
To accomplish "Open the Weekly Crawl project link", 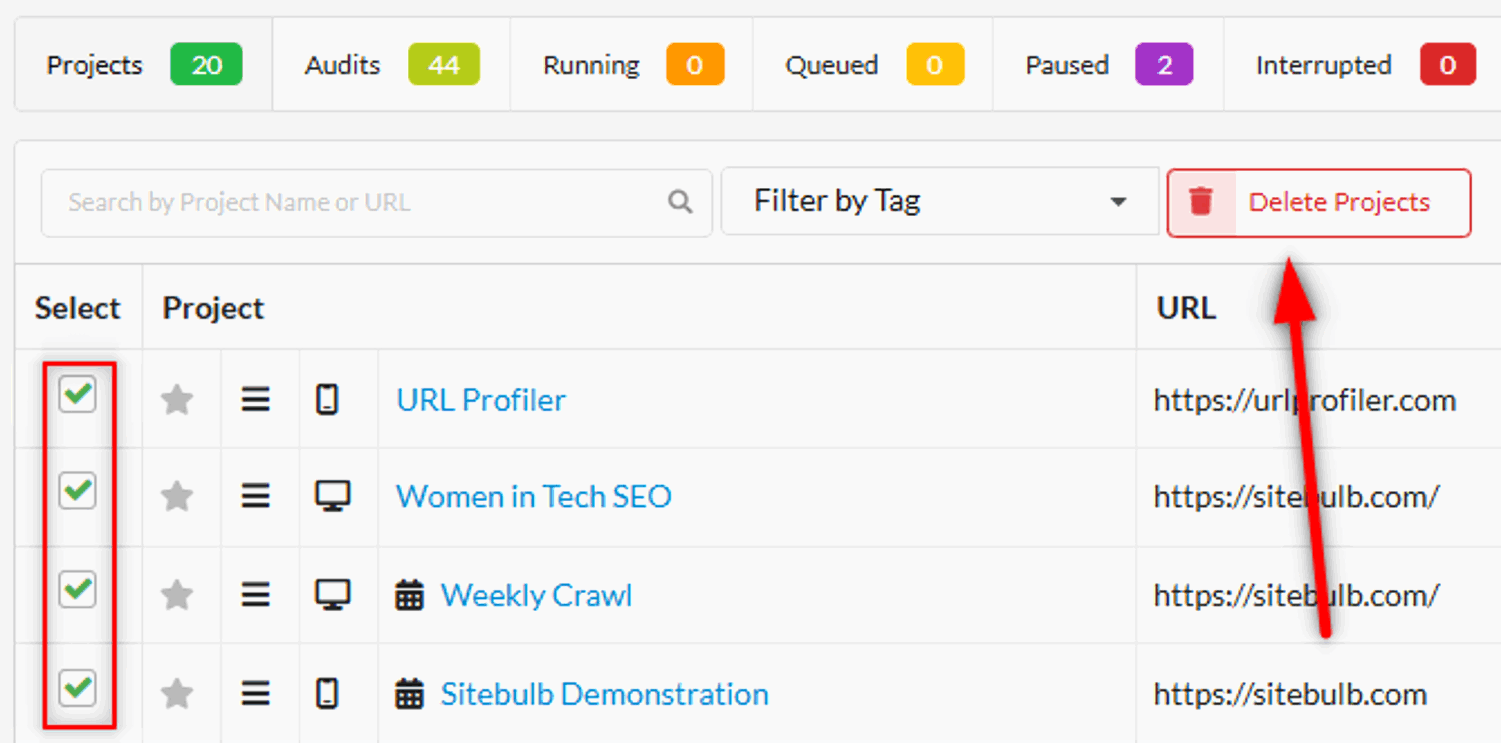I will (536, 595).
